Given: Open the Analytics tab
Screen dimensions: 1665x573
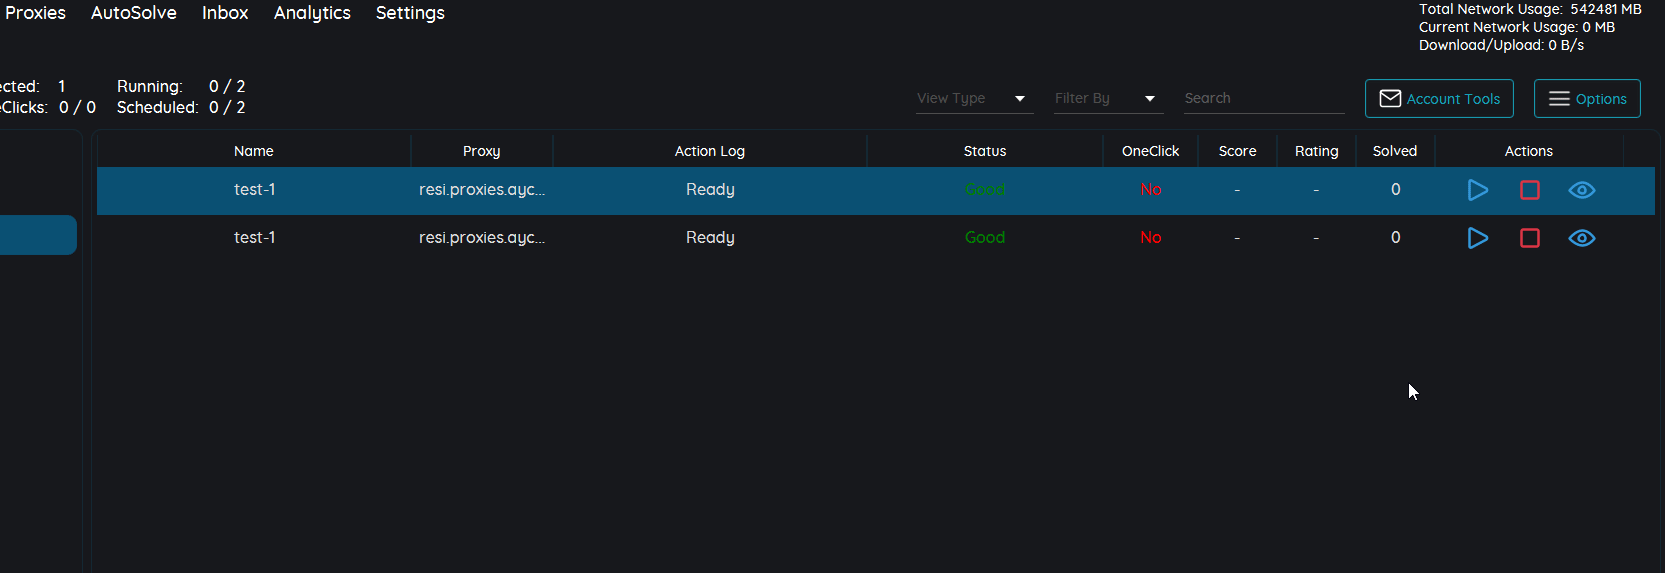Looking at the screenshot, I should pos(312,13).
